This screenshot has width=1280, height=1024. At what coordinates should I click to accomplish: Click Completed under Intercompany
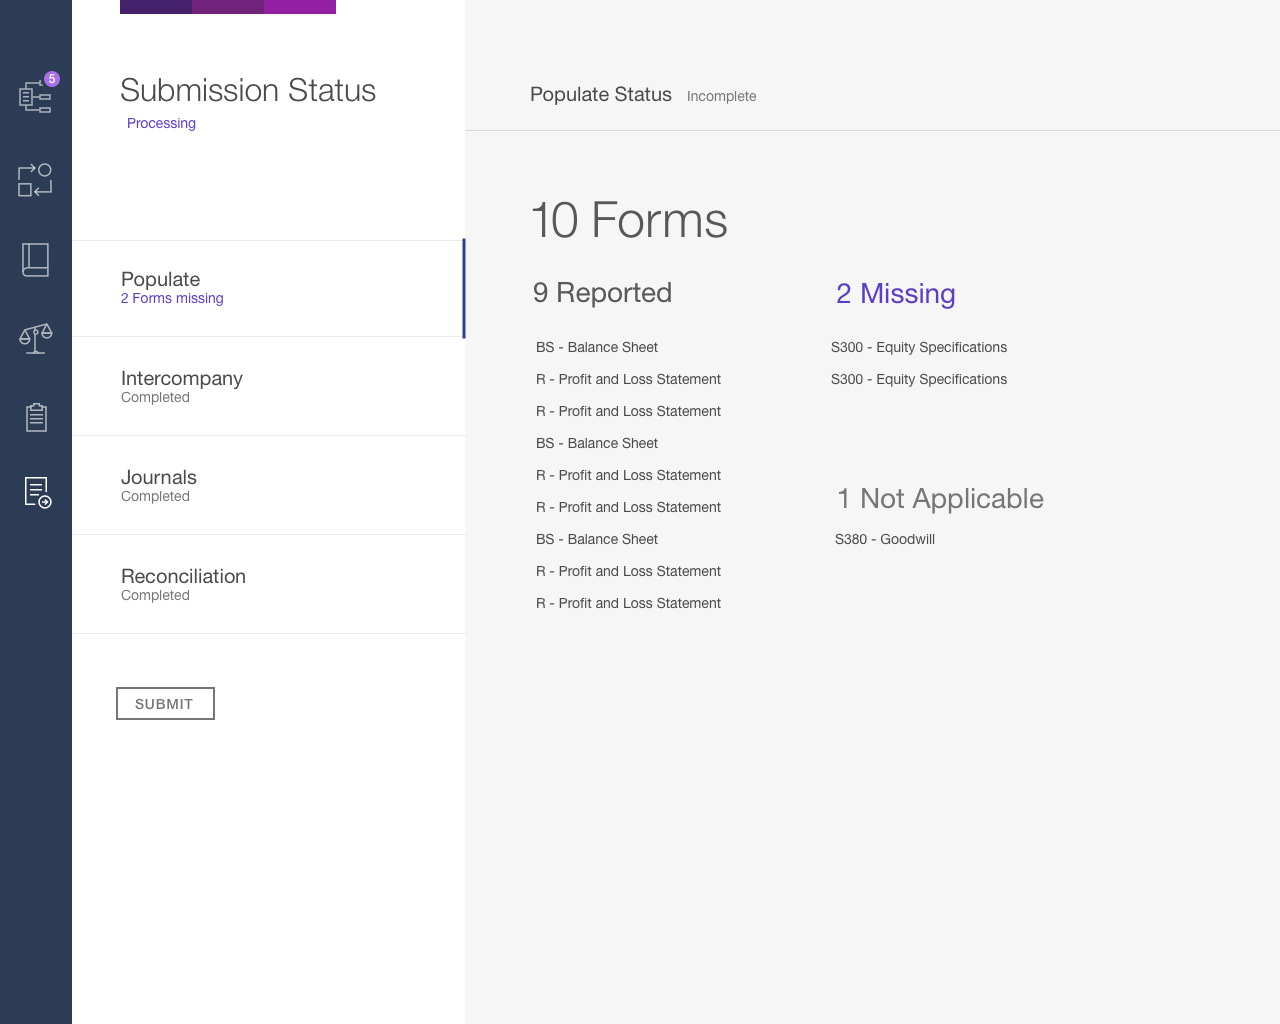tap(155, 397)
